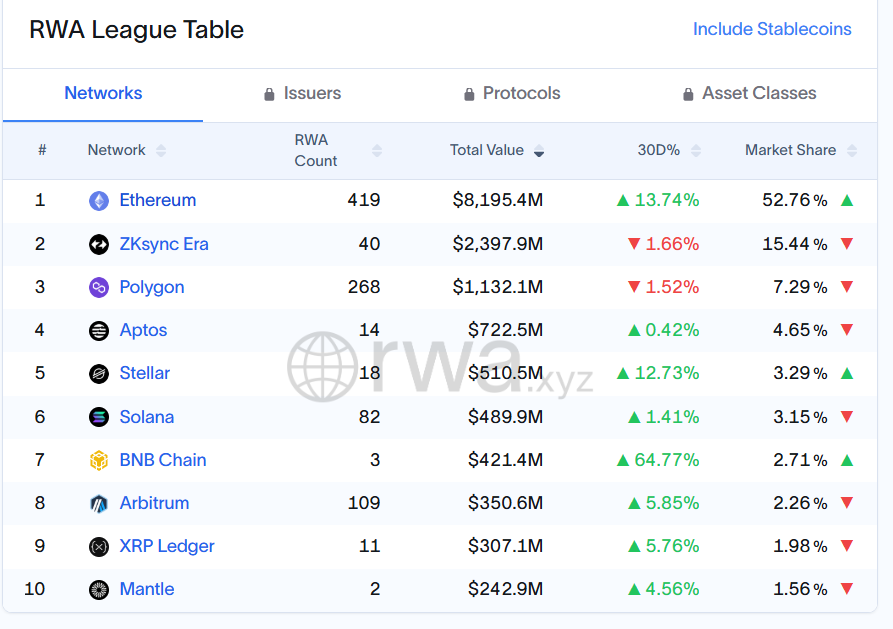
Task: Switch to the Protocols tab
Action: click(512, 93)
